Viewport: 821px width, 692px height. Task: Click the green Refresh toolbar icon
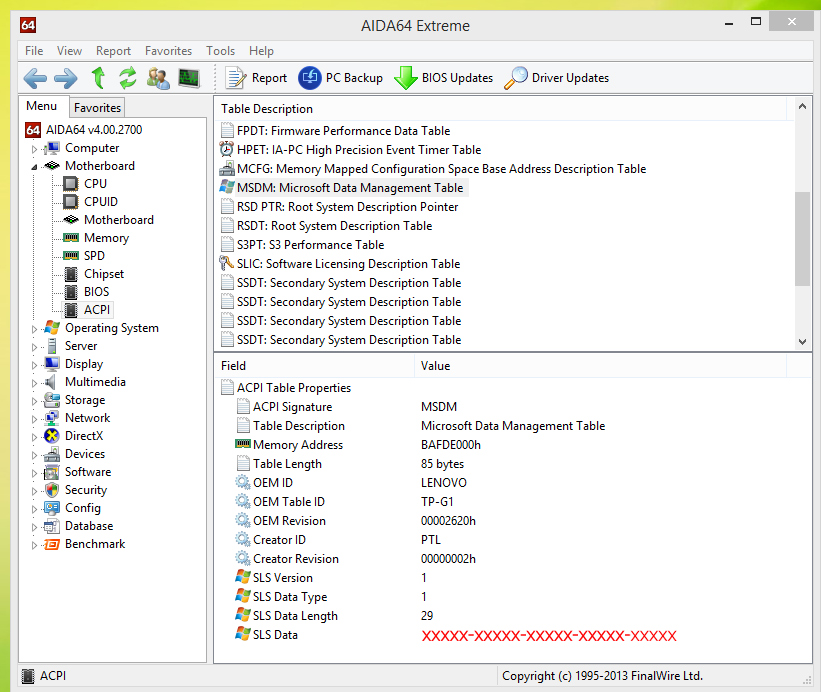pos(128,78)
